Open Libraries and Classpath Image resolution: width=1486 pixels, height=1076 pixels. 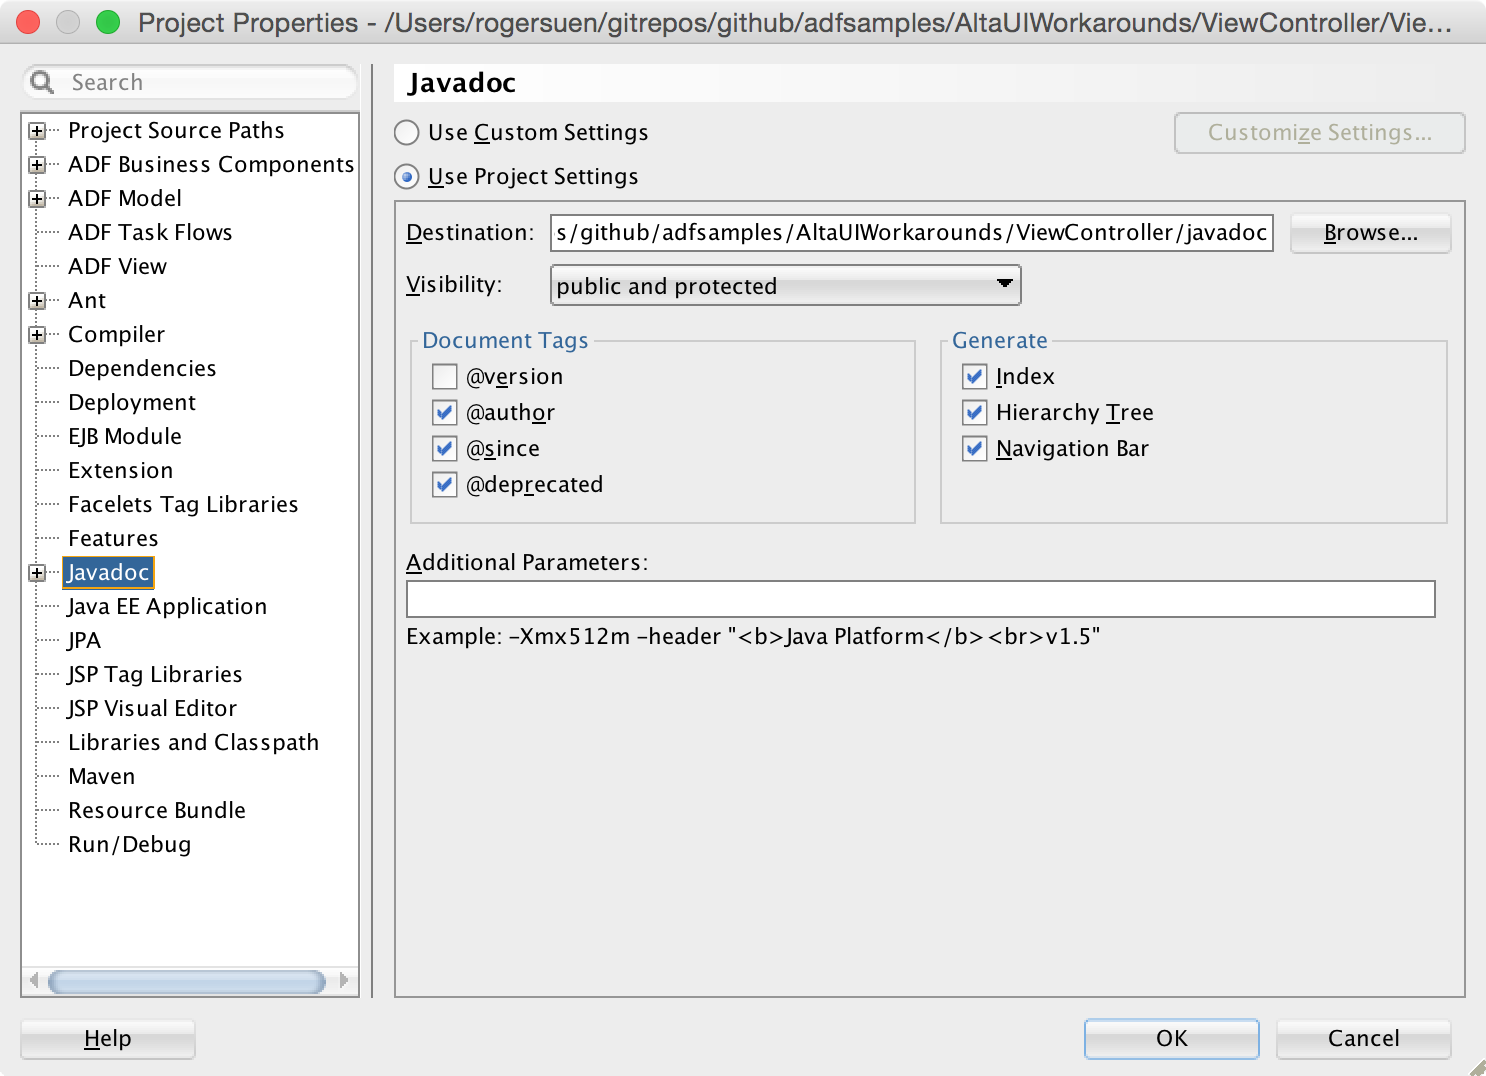[x=193, y=743]
